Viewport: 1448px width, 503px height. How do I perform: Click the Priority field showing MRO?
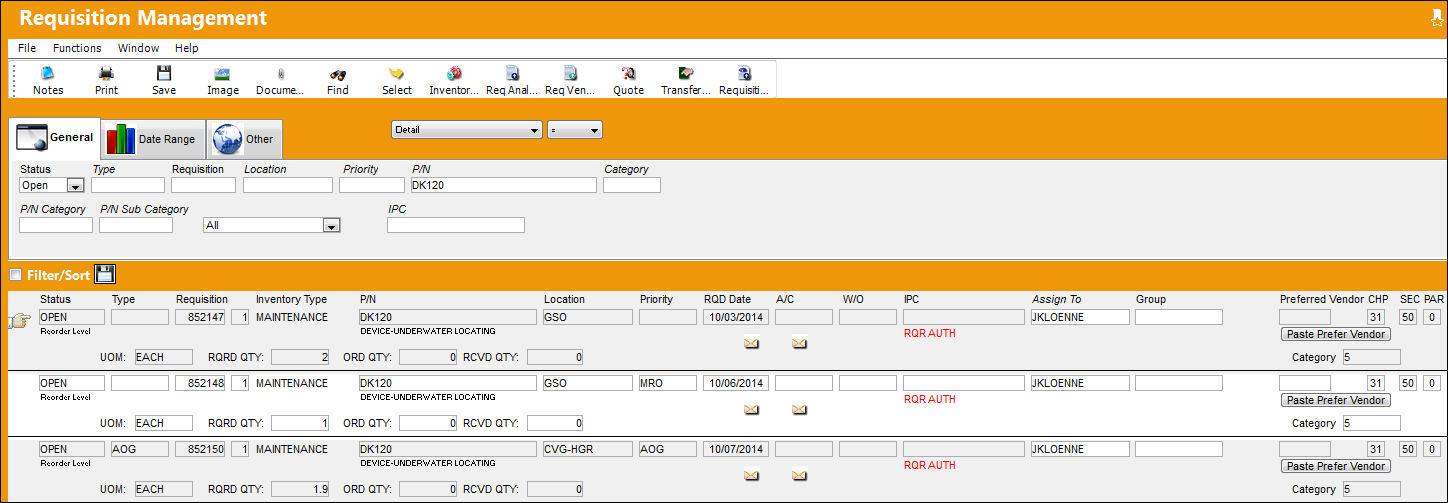point(668,383)
